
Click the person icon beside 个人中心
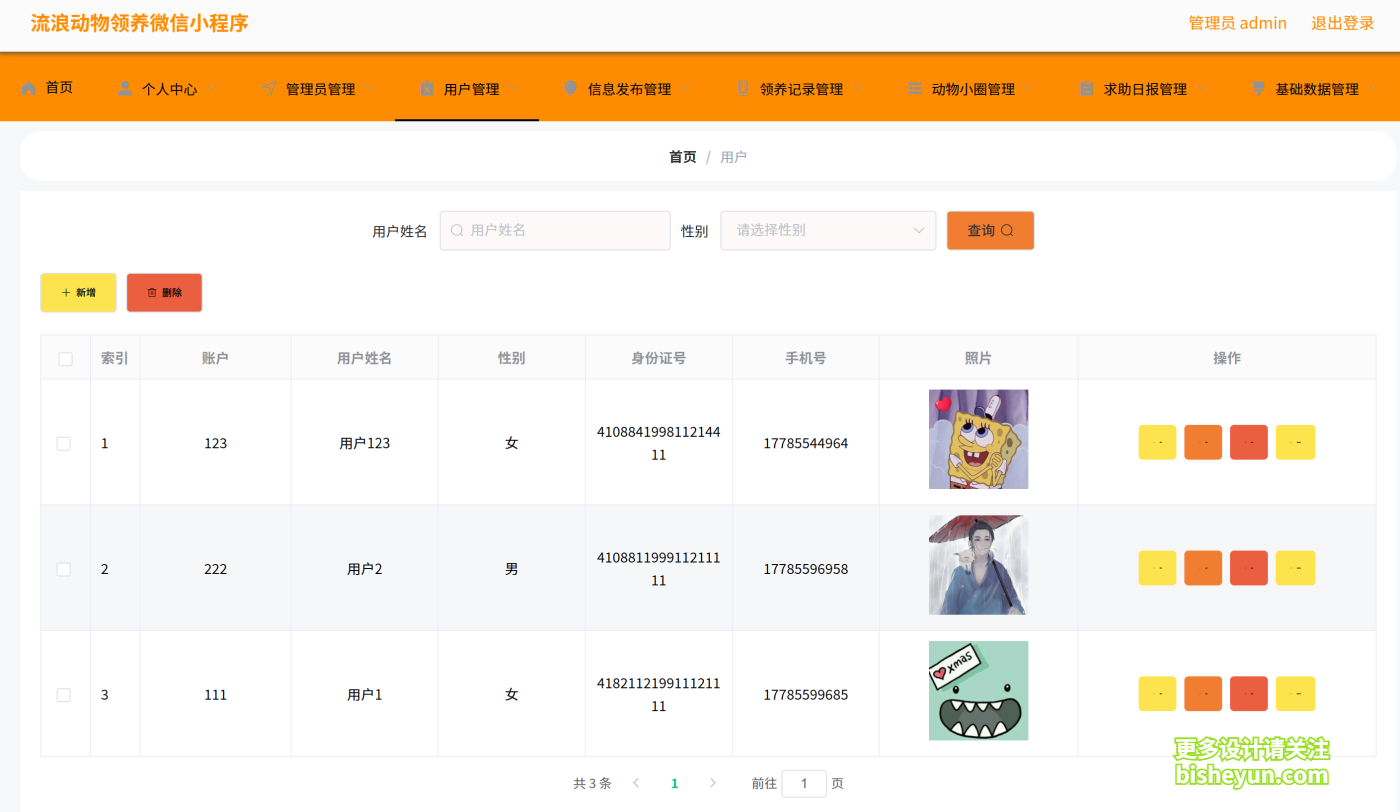(125, 88)
